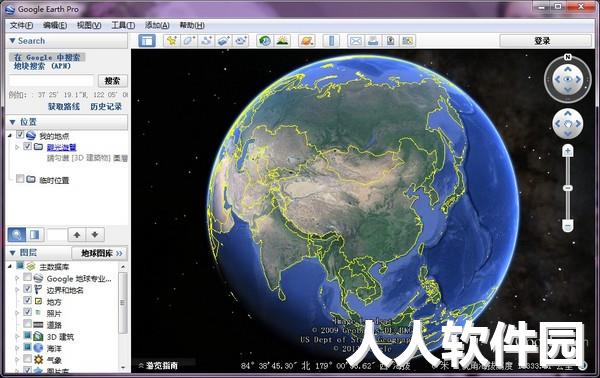The width and height of the screenshot is (600, 378).
Task: Click look joystick up arrow
Action: [x=568, y=69]
